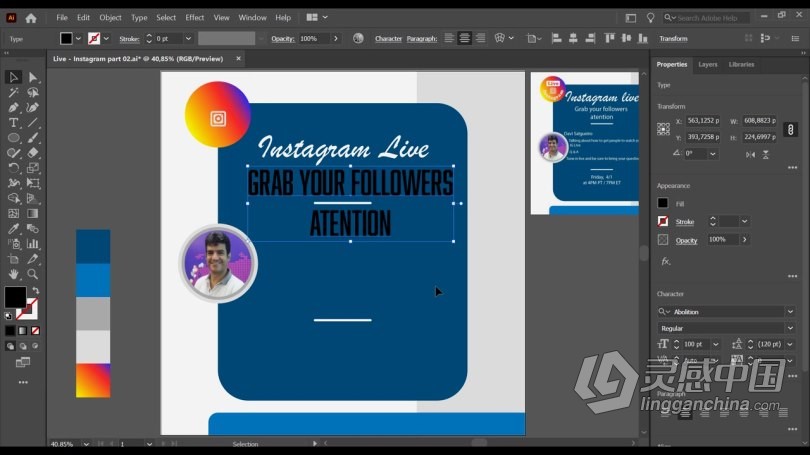
Task: Select the Eraser tool
Action: [x=33, y=153]
